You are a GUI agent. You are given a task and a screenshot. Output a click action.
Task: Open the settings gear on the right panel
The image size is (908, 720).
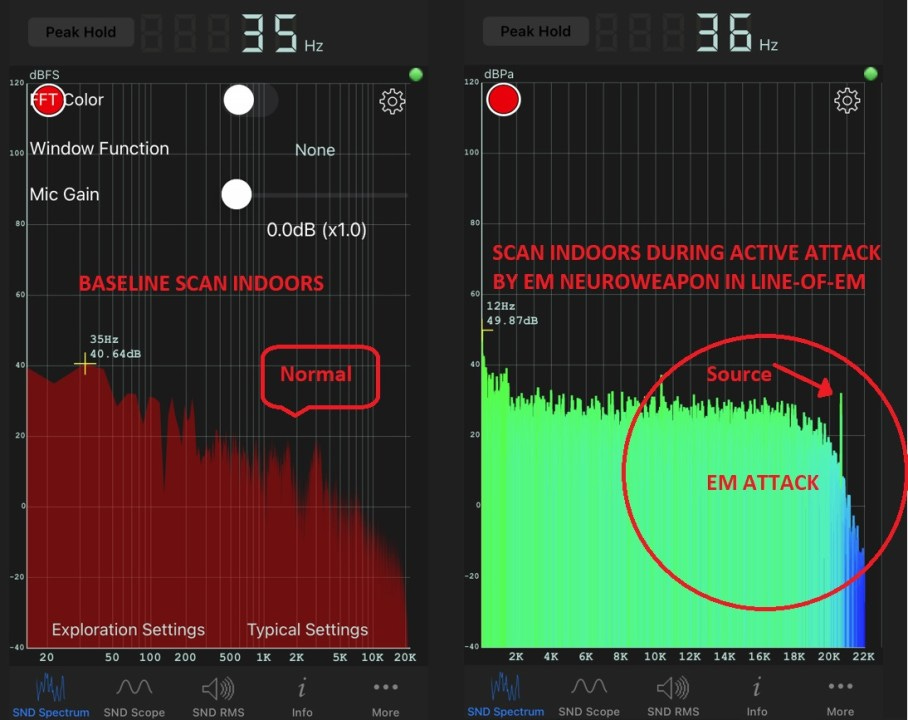click(x=846, y=100)
